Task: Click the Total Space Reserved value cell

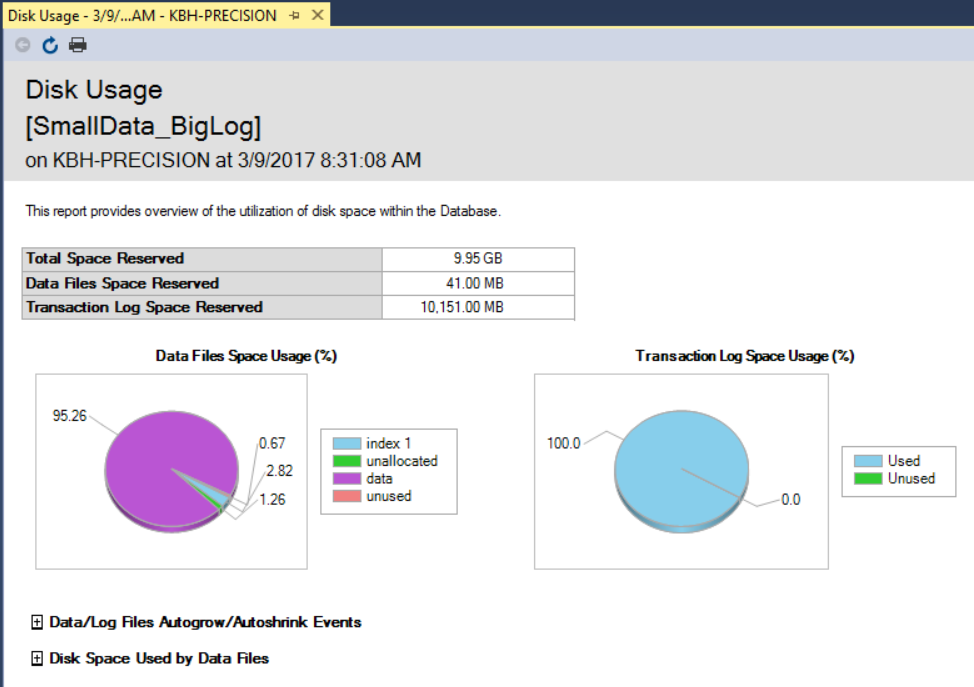Action: click(478, 258)
